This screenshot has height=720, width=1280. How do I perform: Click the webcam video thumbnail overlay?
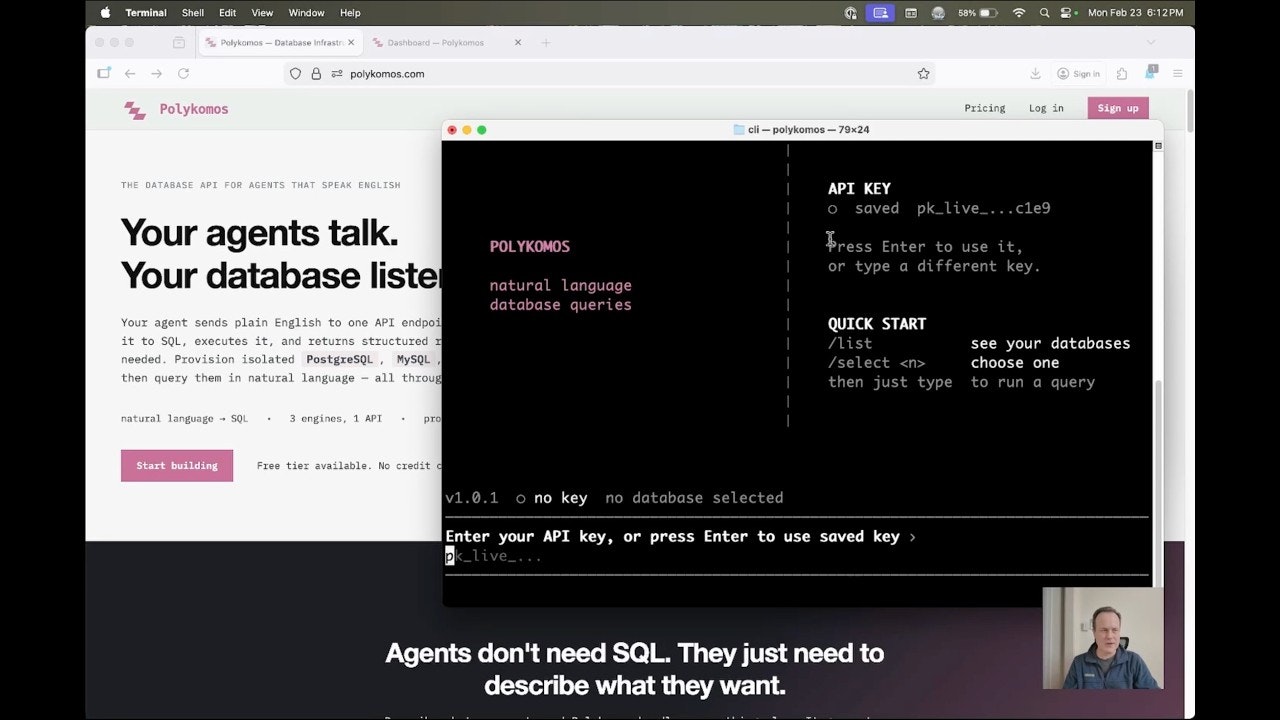click(x=1103, y=638)
